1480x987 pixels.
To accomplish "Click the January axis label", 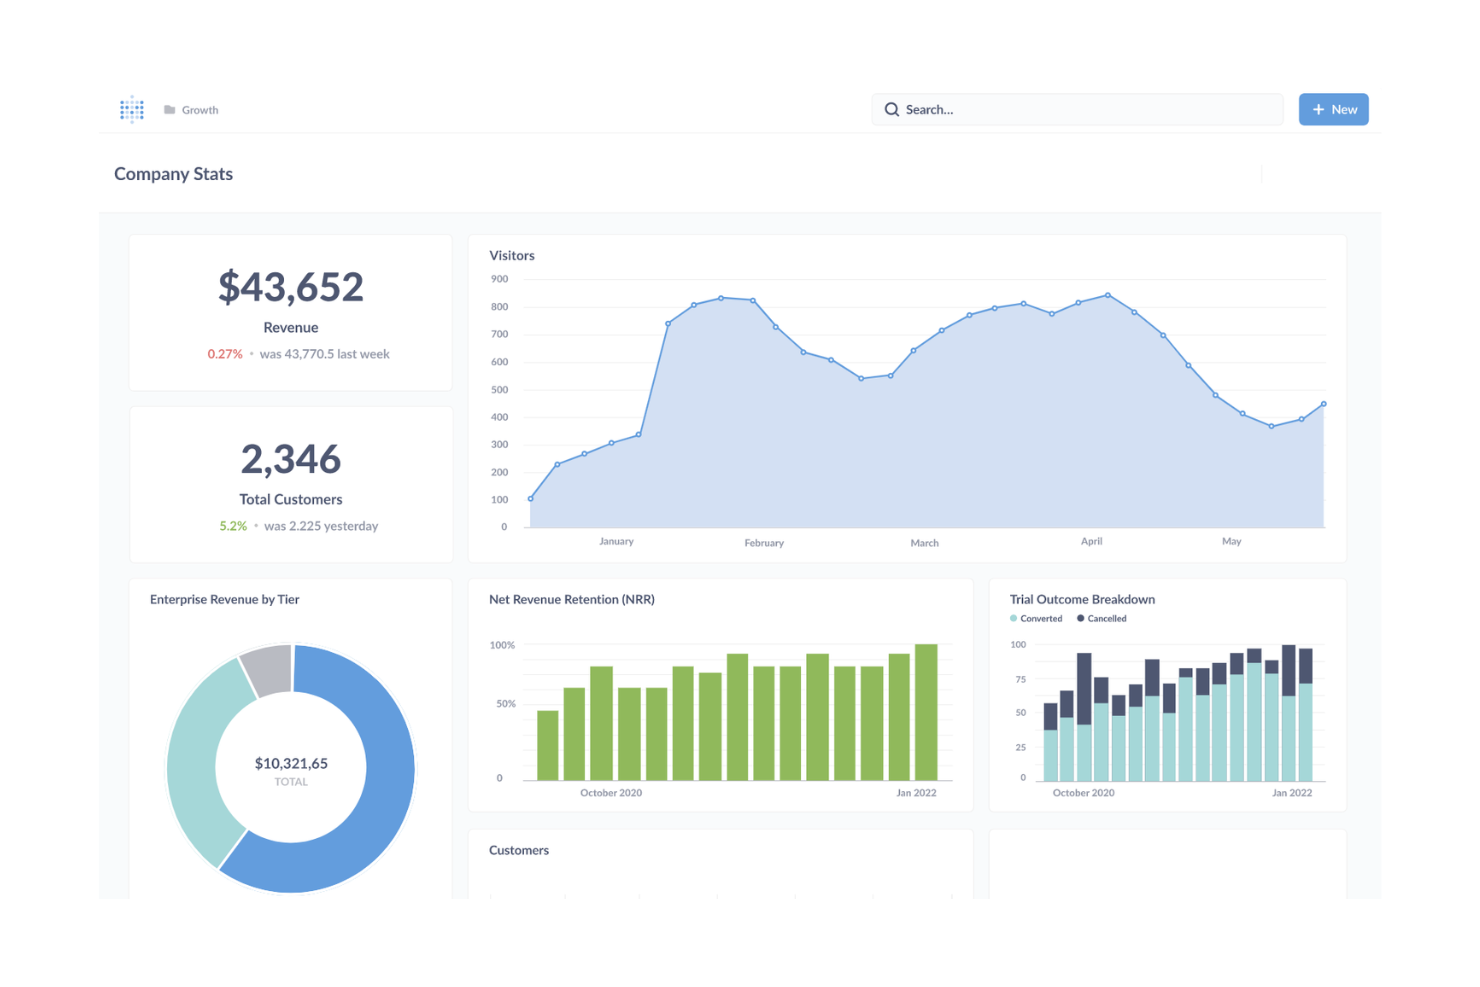I will tap(616, 541).
